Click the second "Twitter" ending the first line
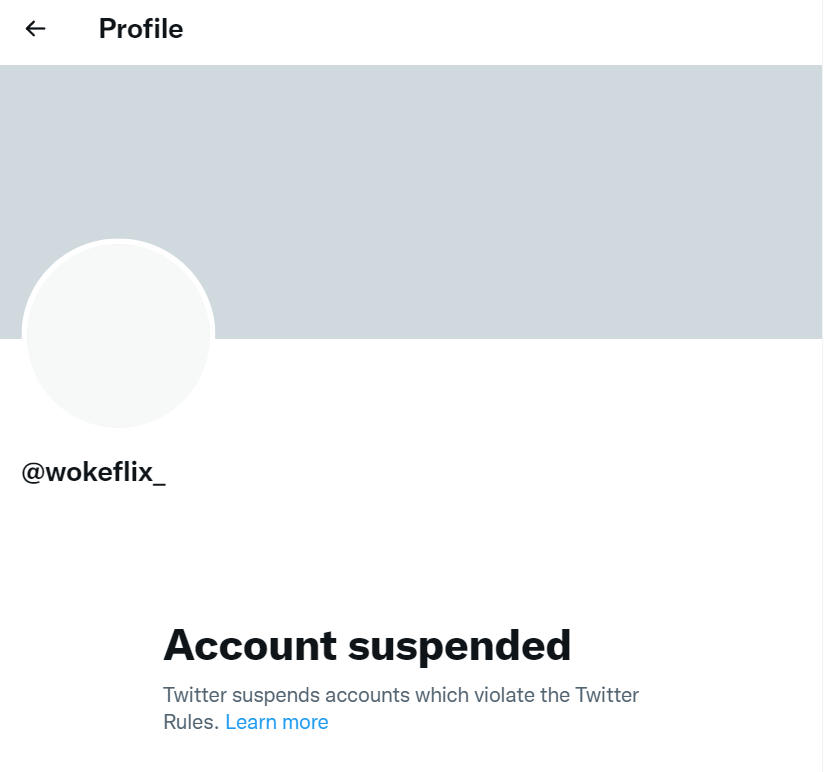Viewport: 826px width, 772px height. [608, 694]
